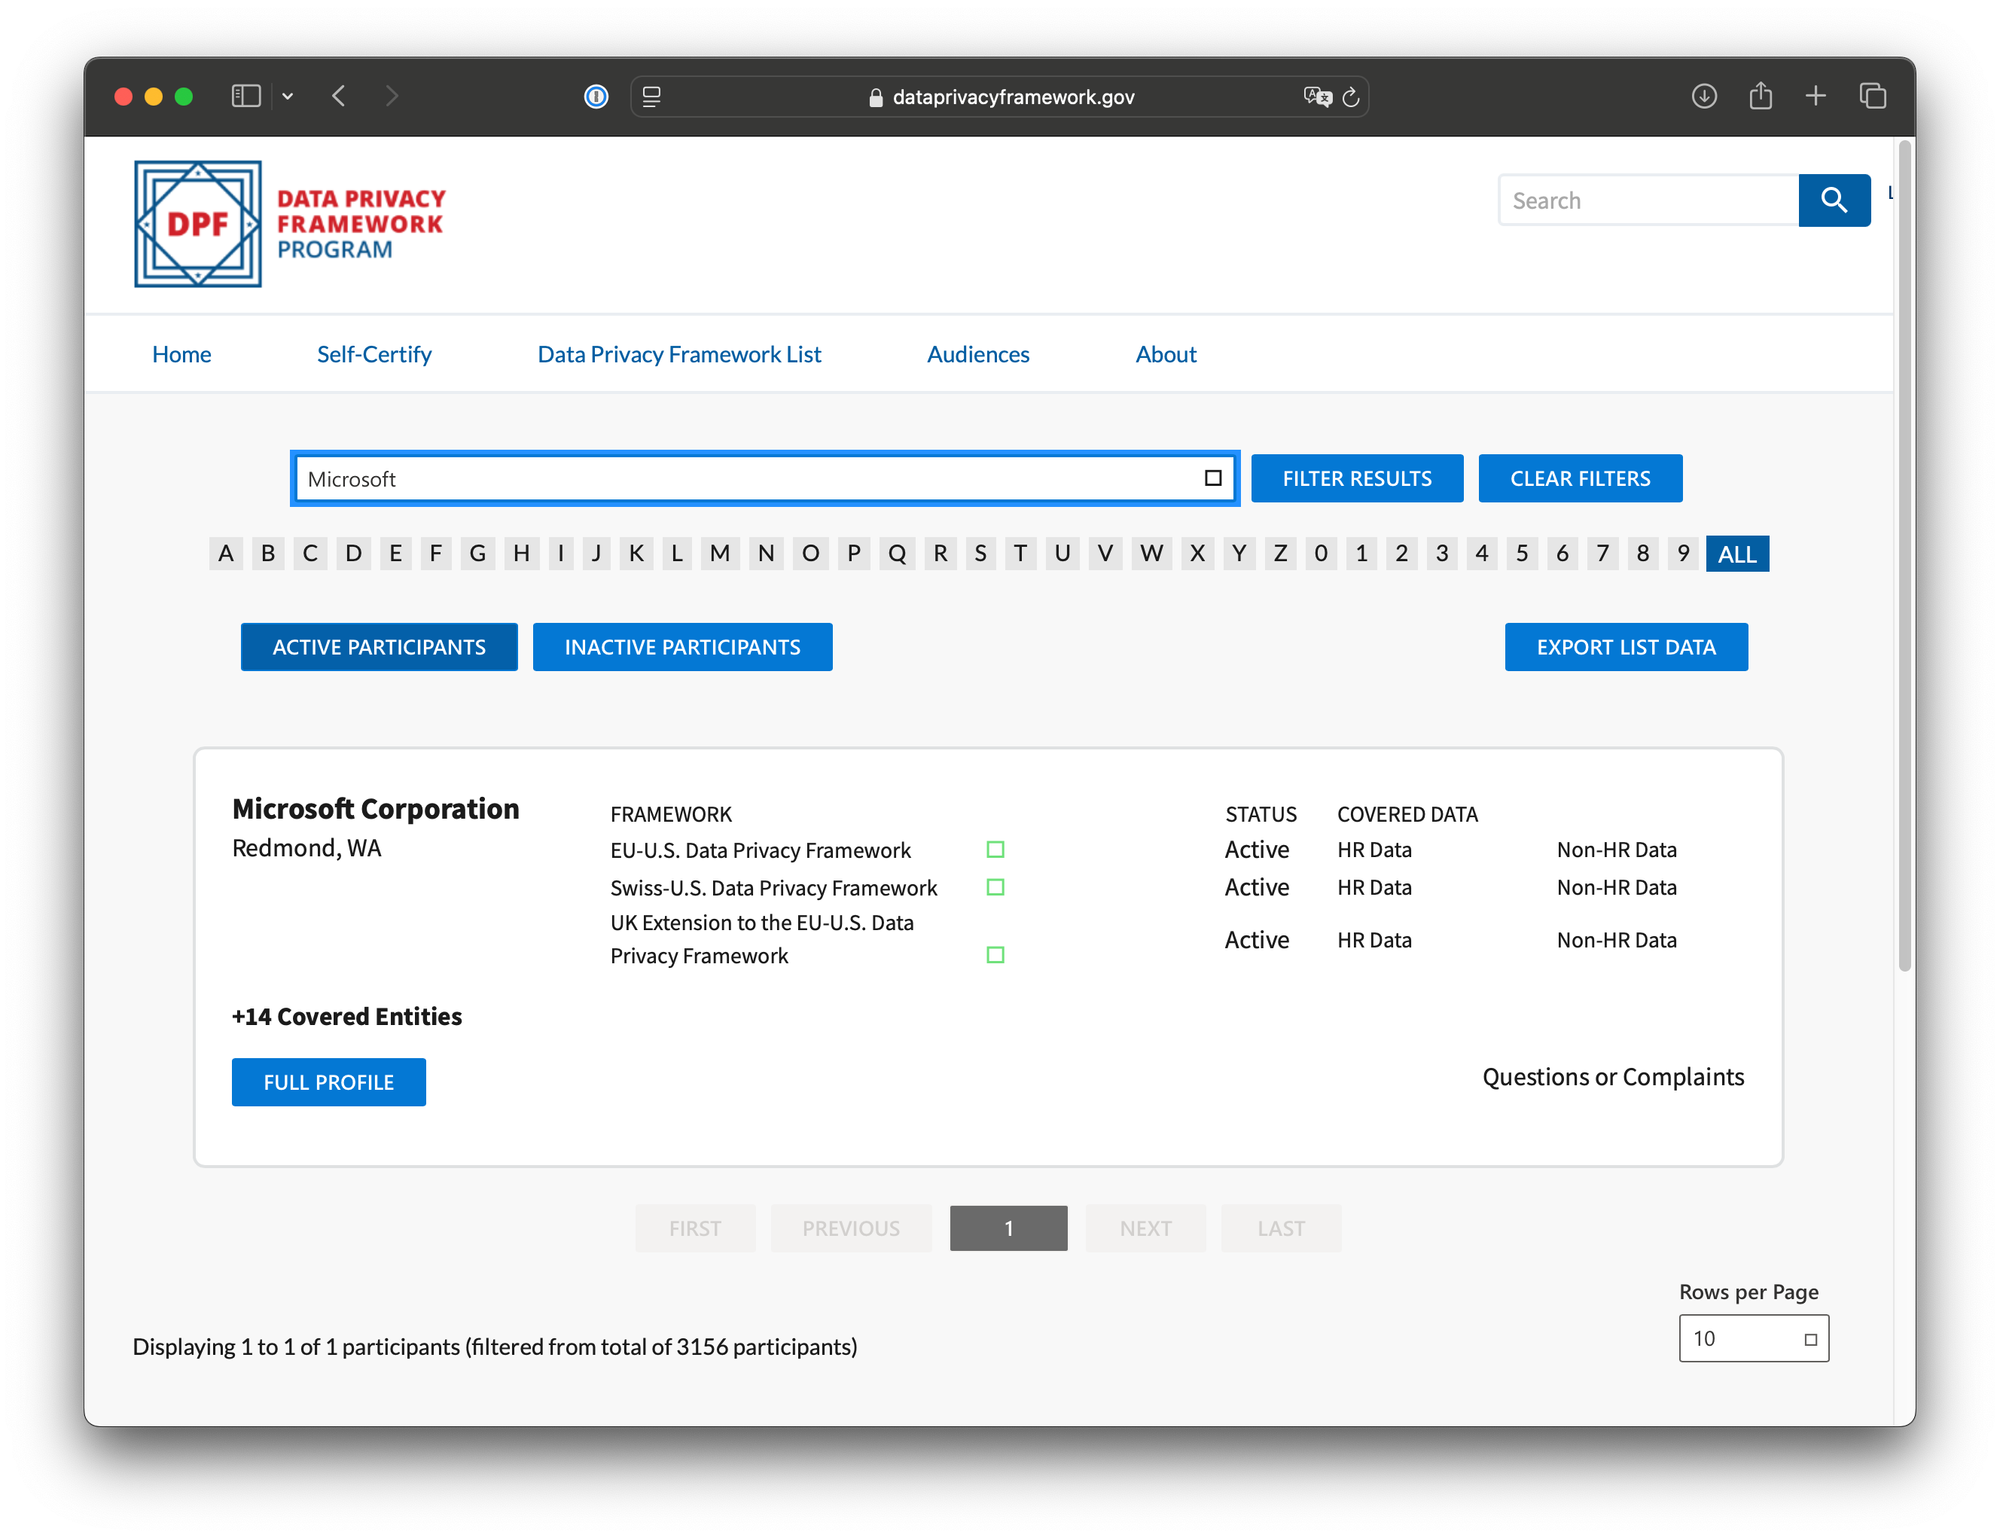Open the Audiences menu

pos(978,354)
